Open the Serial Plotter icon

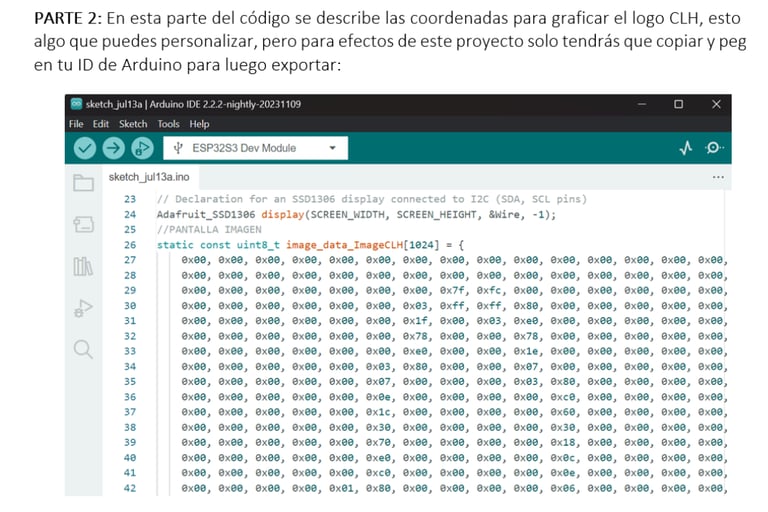pyautogui.click(x=686, y=147)
